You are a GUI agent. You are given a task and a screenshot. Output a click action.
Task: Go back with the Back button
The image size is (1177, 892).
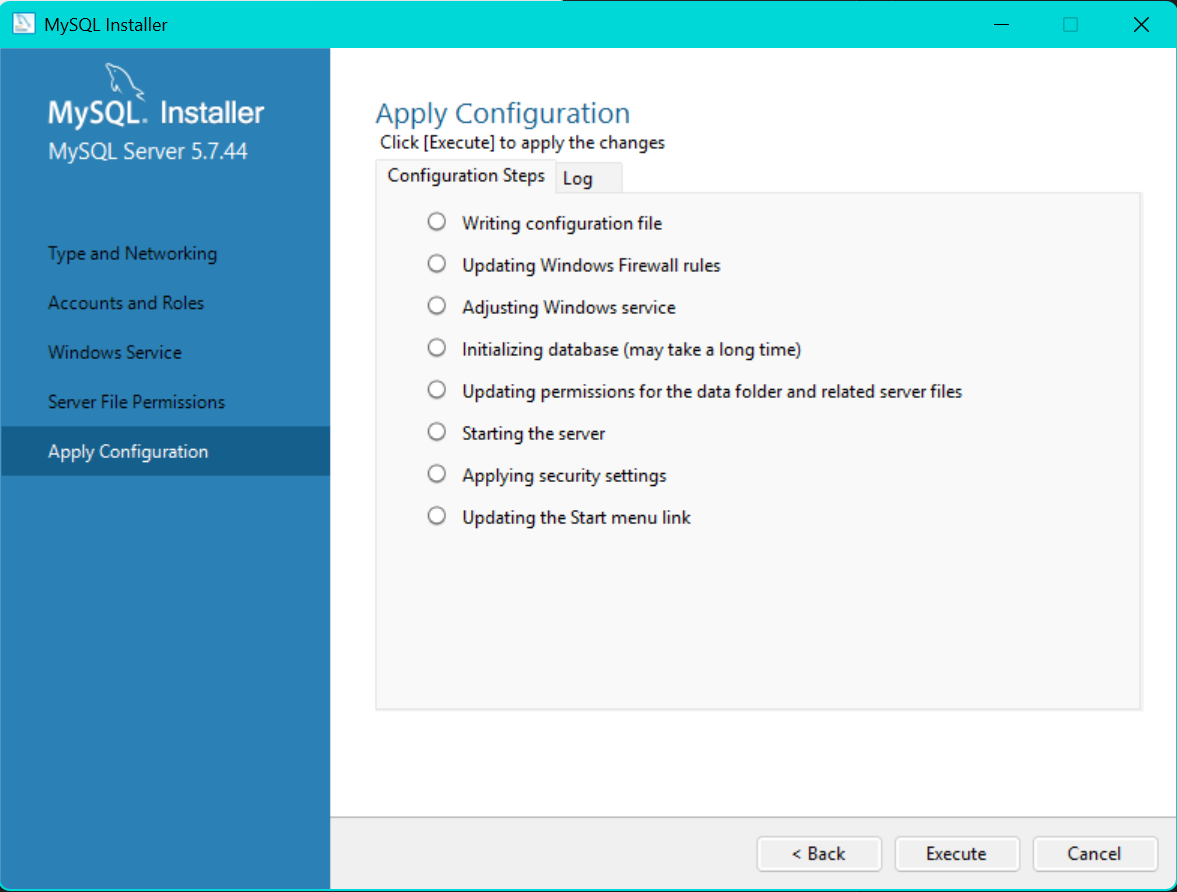[818, 854]
